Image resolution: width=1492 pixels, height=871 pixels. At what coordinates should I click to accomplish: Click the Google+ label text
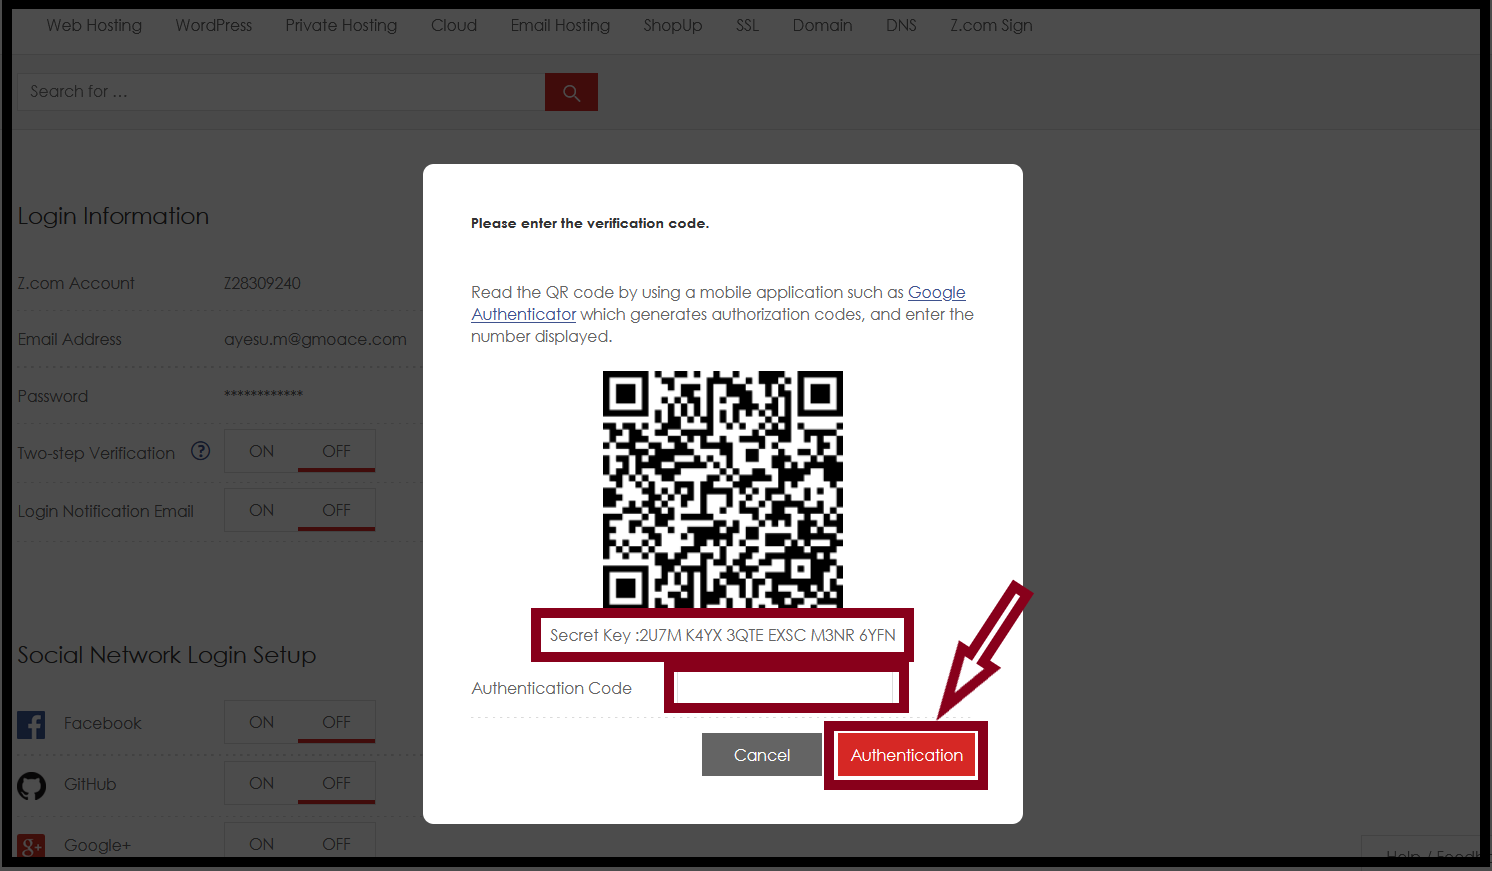point(97,845)
